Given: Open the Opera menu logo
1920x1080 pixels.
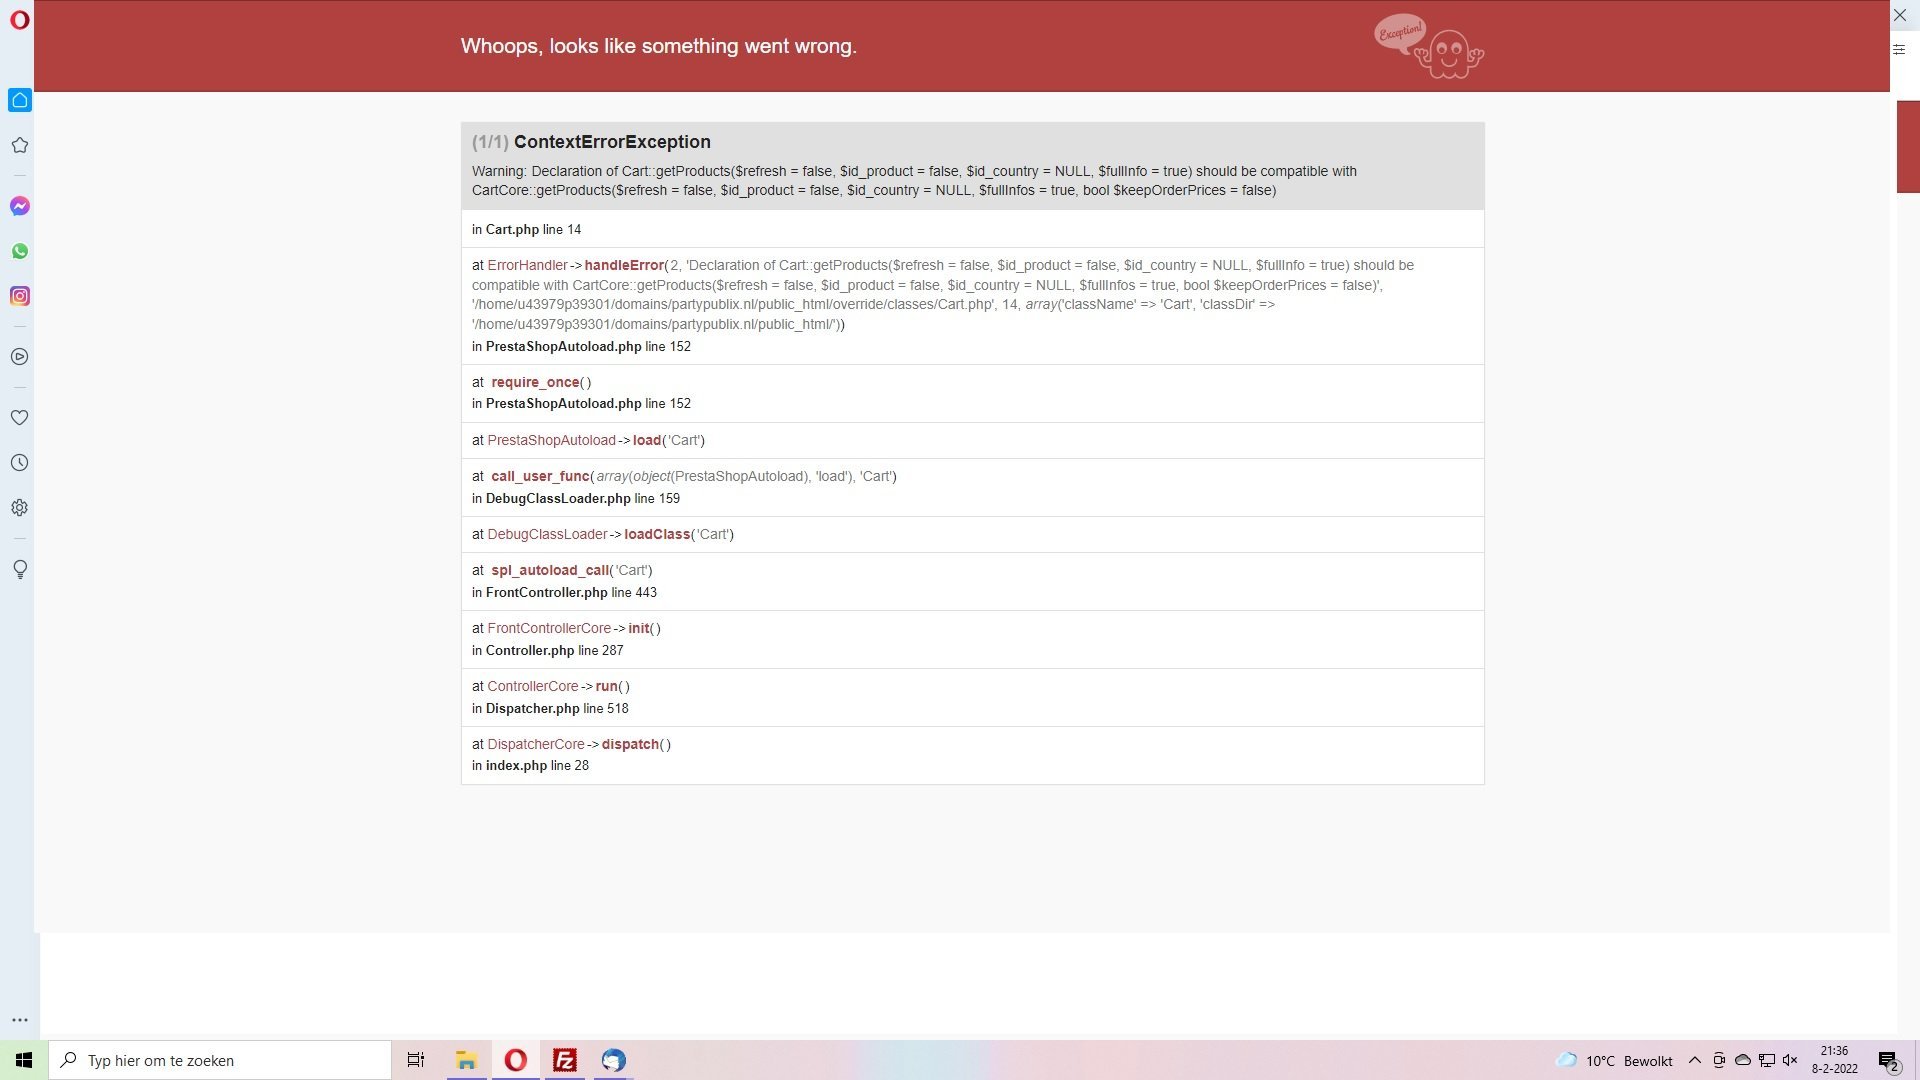Looking at the screenshot, I should point(19,20).
